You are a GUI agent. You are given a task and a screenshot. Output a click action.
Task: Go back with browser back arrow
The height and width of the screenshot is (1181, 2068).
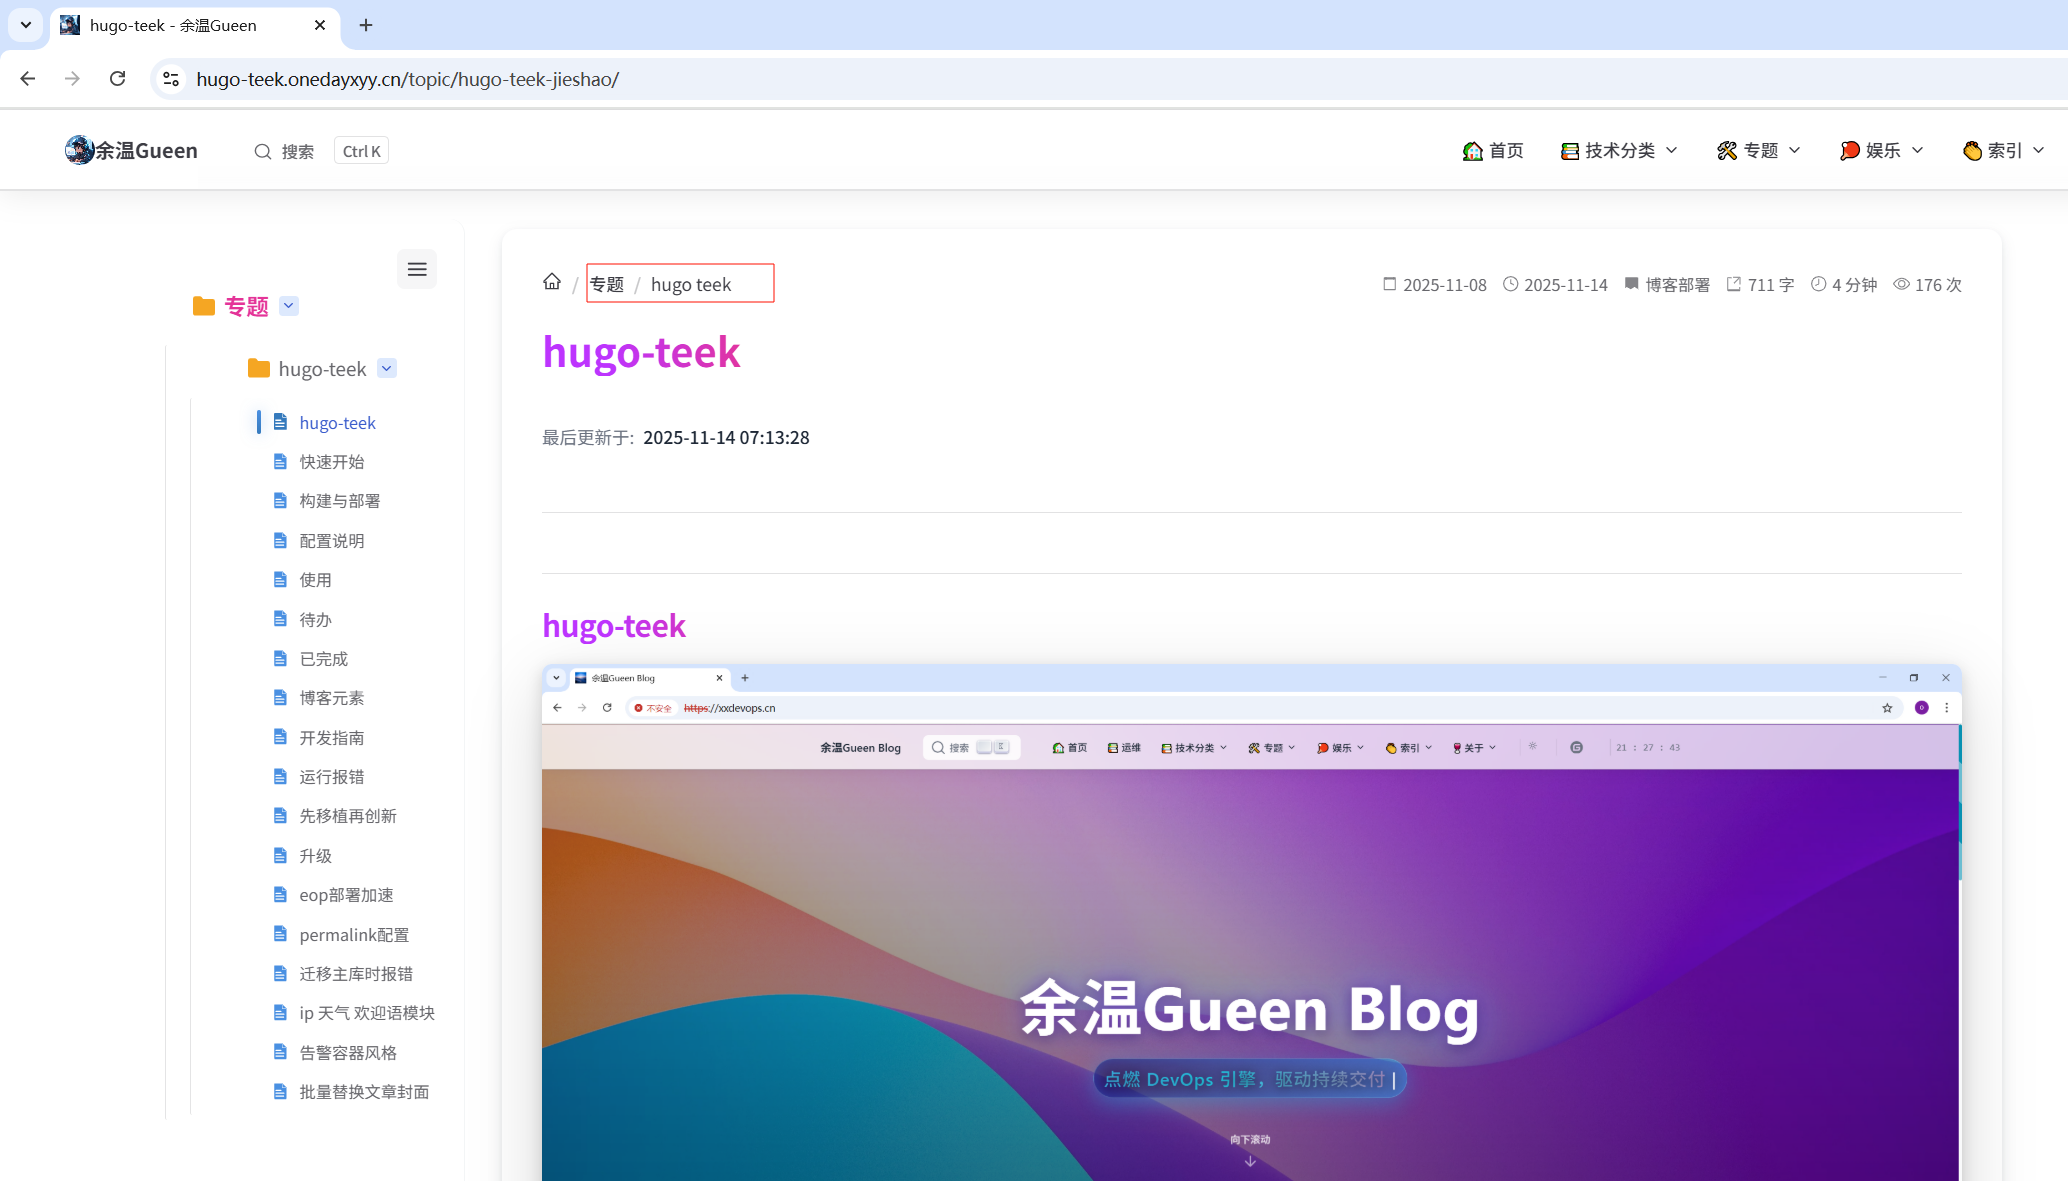tap(28, 79)
